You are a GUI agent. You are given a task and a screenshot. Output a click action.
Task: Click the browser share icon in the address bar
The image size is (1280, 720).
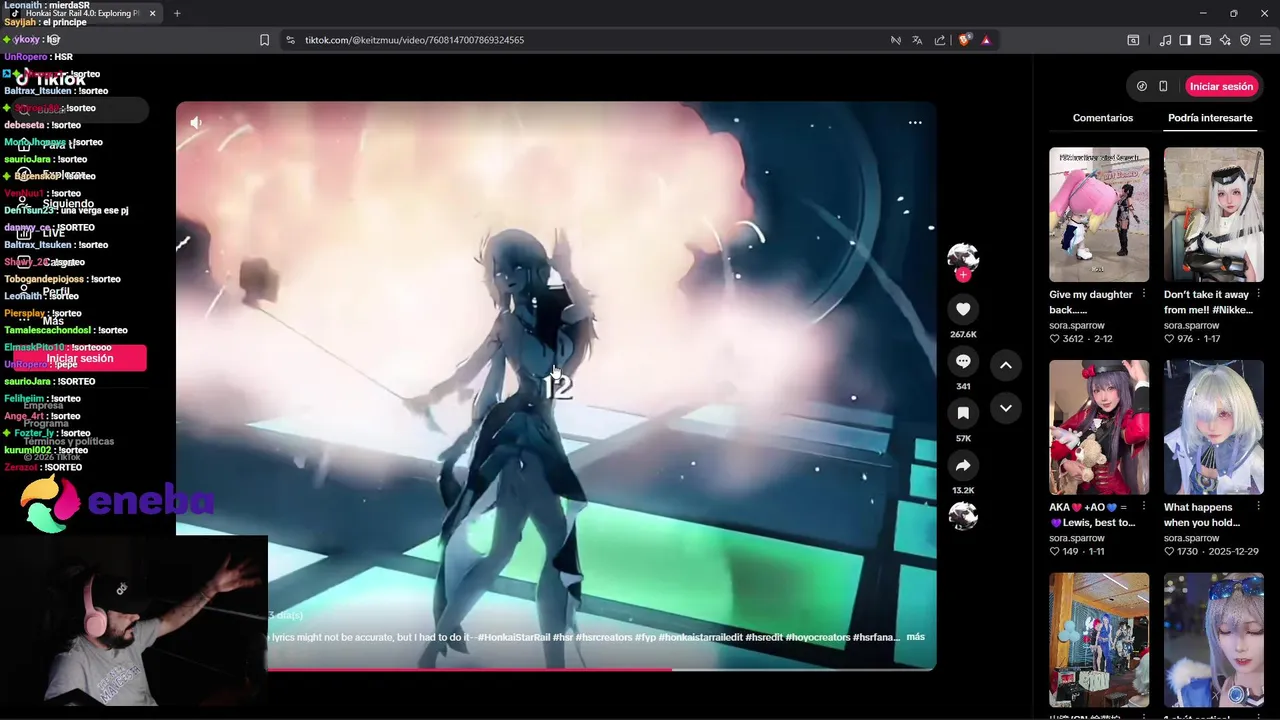coord(940,40)
